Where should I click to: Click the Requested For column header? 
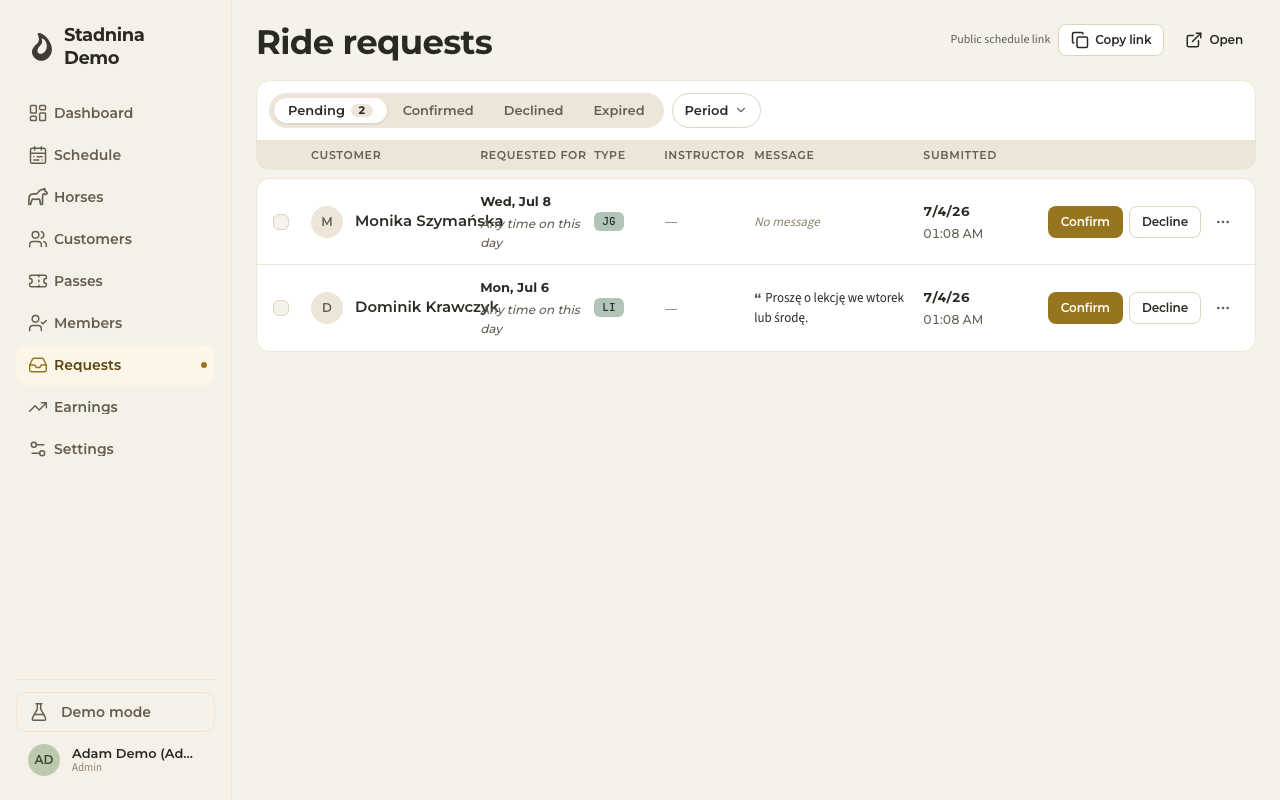point(533,155)
